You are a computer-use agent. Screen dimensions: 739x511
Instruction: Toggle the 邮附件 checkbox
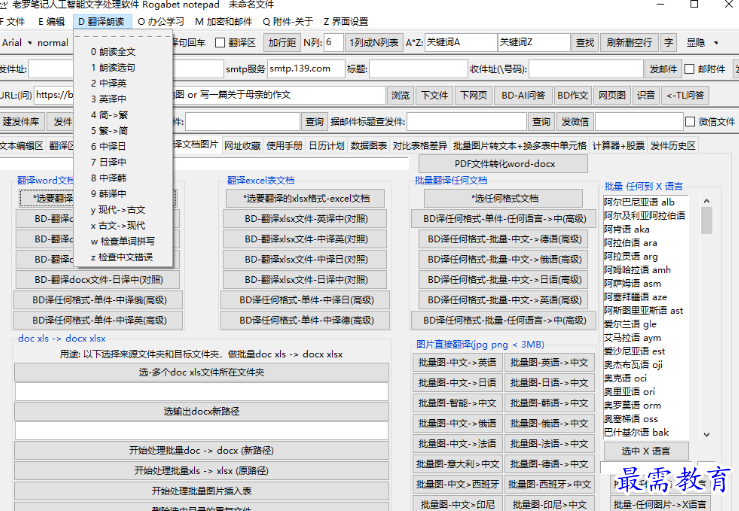coord(690,69)
